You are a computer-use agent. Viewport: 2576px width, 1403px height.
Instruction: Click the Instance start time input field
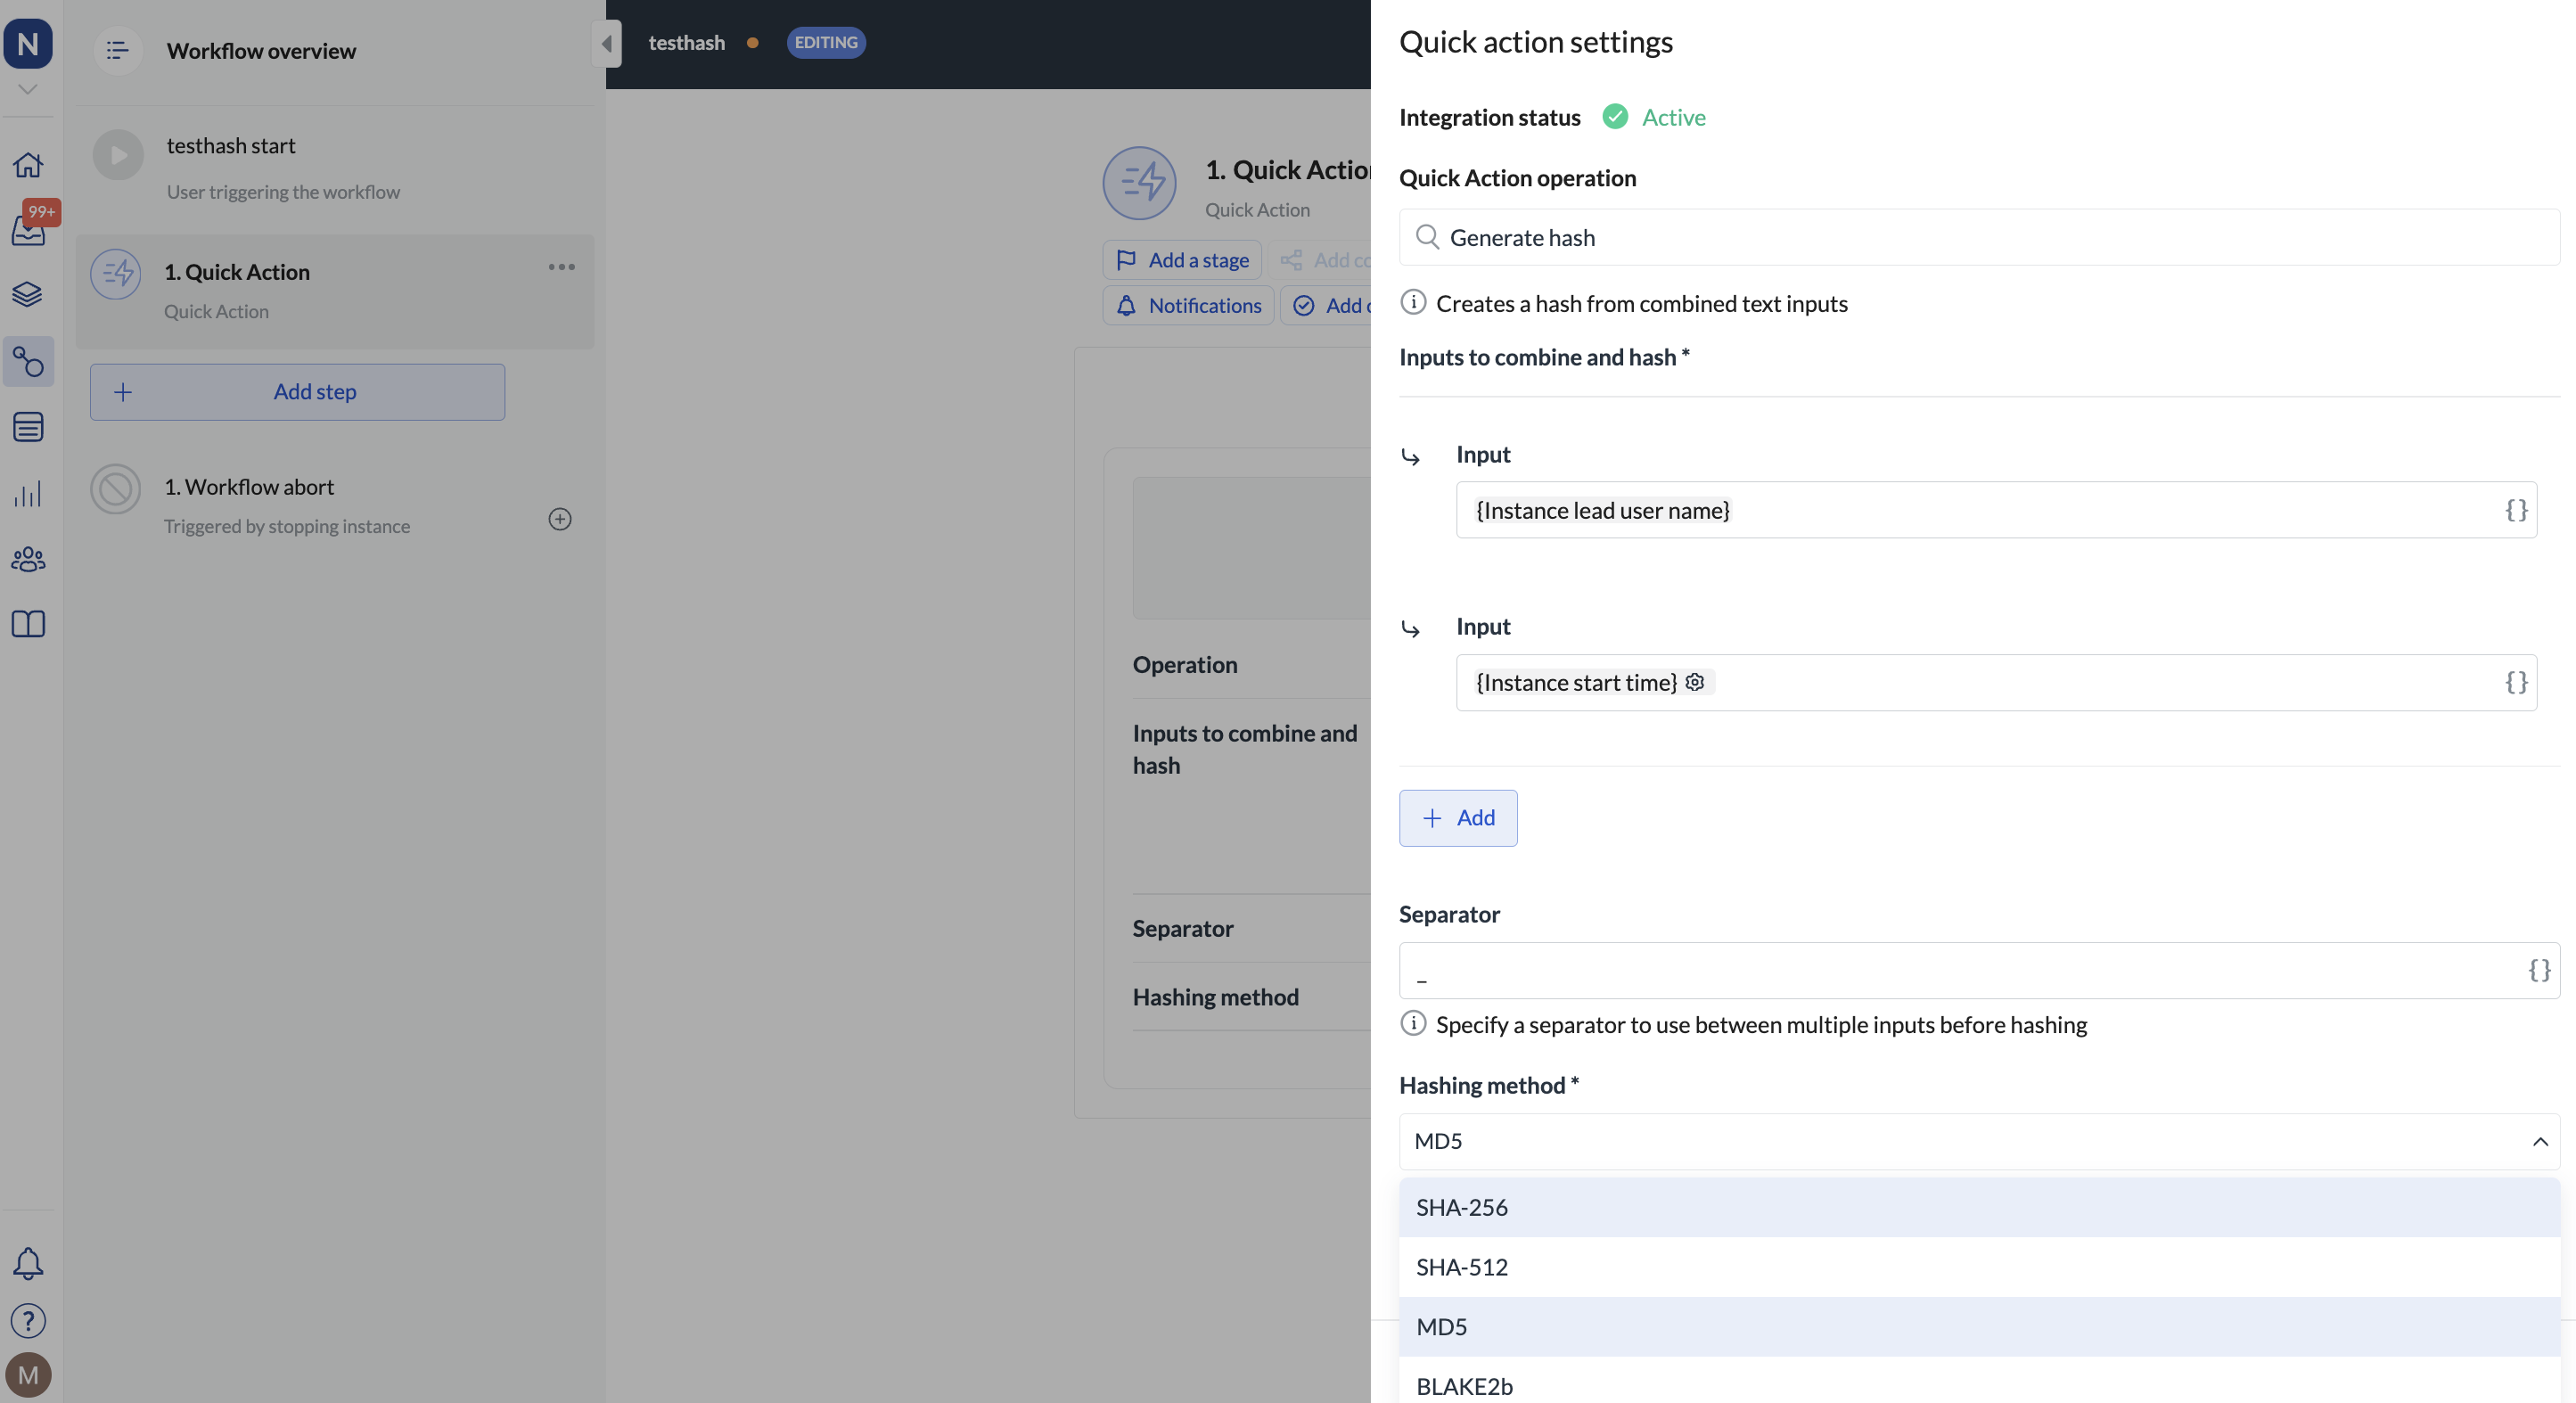(1996, 682)
